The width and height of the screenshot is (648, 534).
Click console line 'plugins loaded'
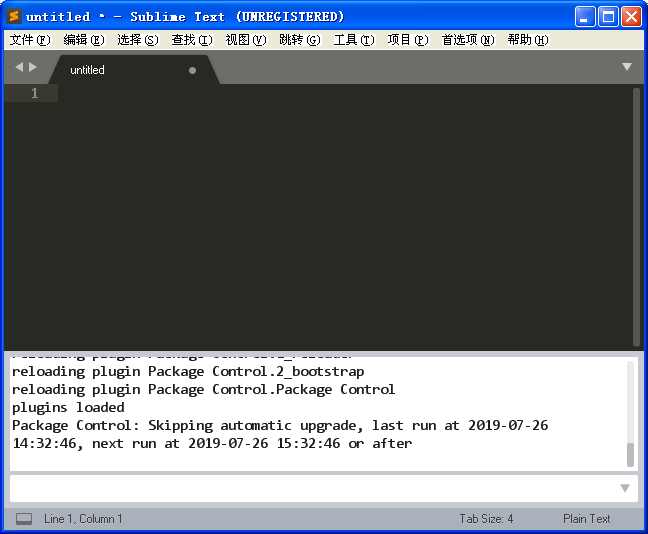click(68, 408)
